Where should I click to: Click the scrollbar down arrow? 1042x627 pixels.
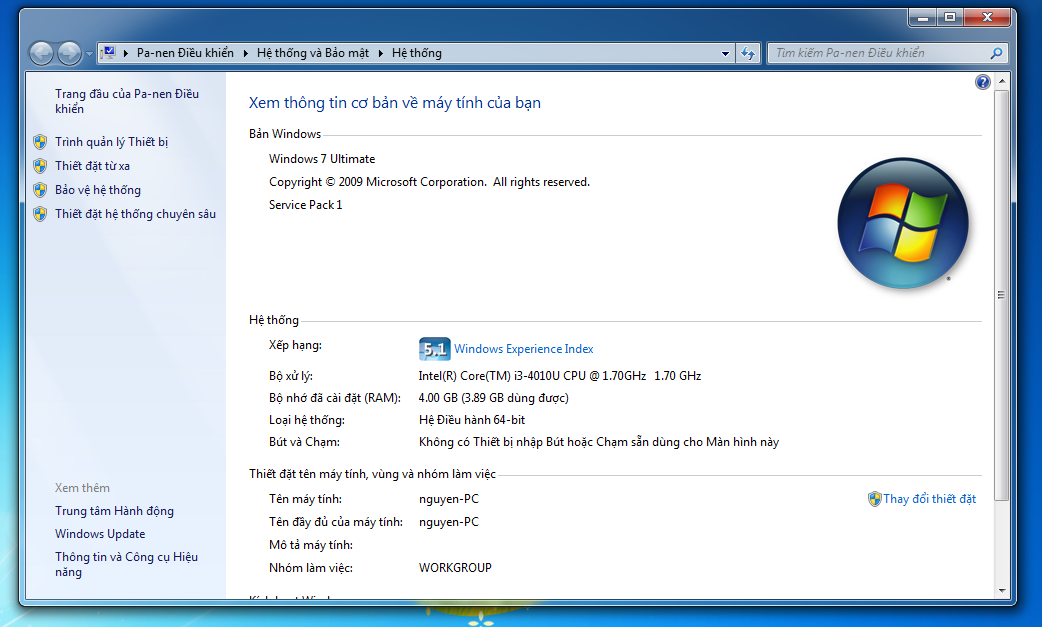tap(1001, 590)
